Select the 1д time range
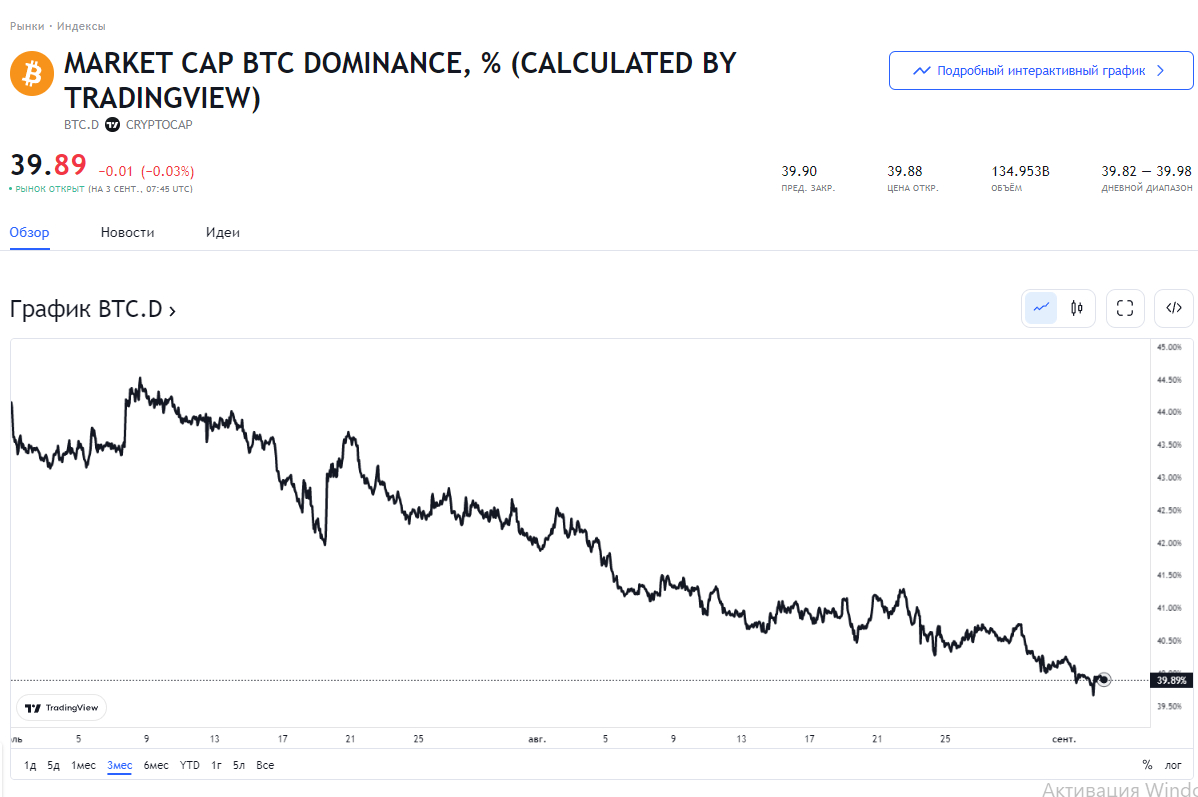The height and width of the screenshot is (797, 1198). [30, 765]
